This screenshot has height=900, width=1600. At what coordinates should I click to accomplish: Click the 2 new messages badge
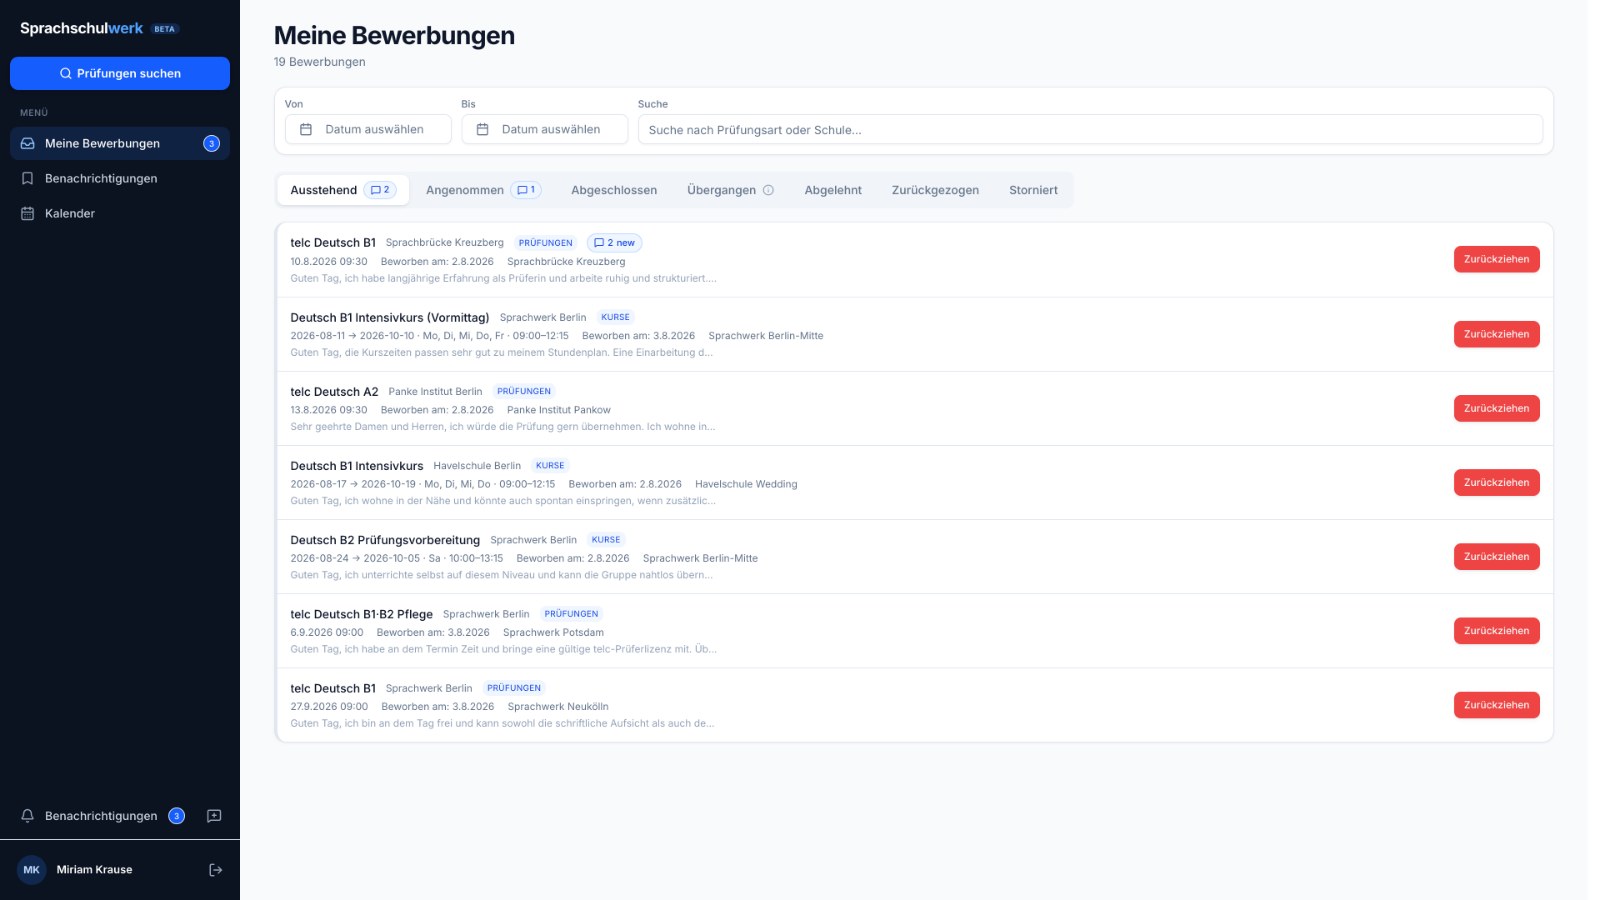[614, 243]
